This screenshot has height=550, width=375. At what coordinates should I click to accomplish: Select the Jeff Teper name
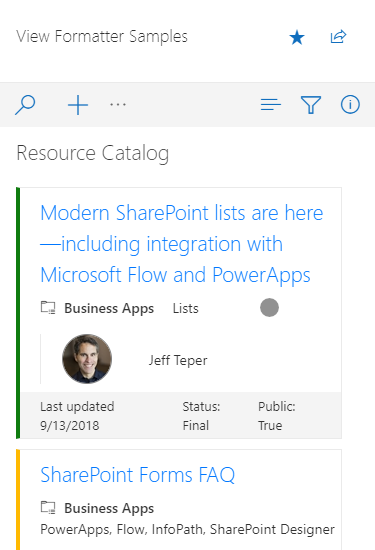pyautogui.click(x=178, y=360)
